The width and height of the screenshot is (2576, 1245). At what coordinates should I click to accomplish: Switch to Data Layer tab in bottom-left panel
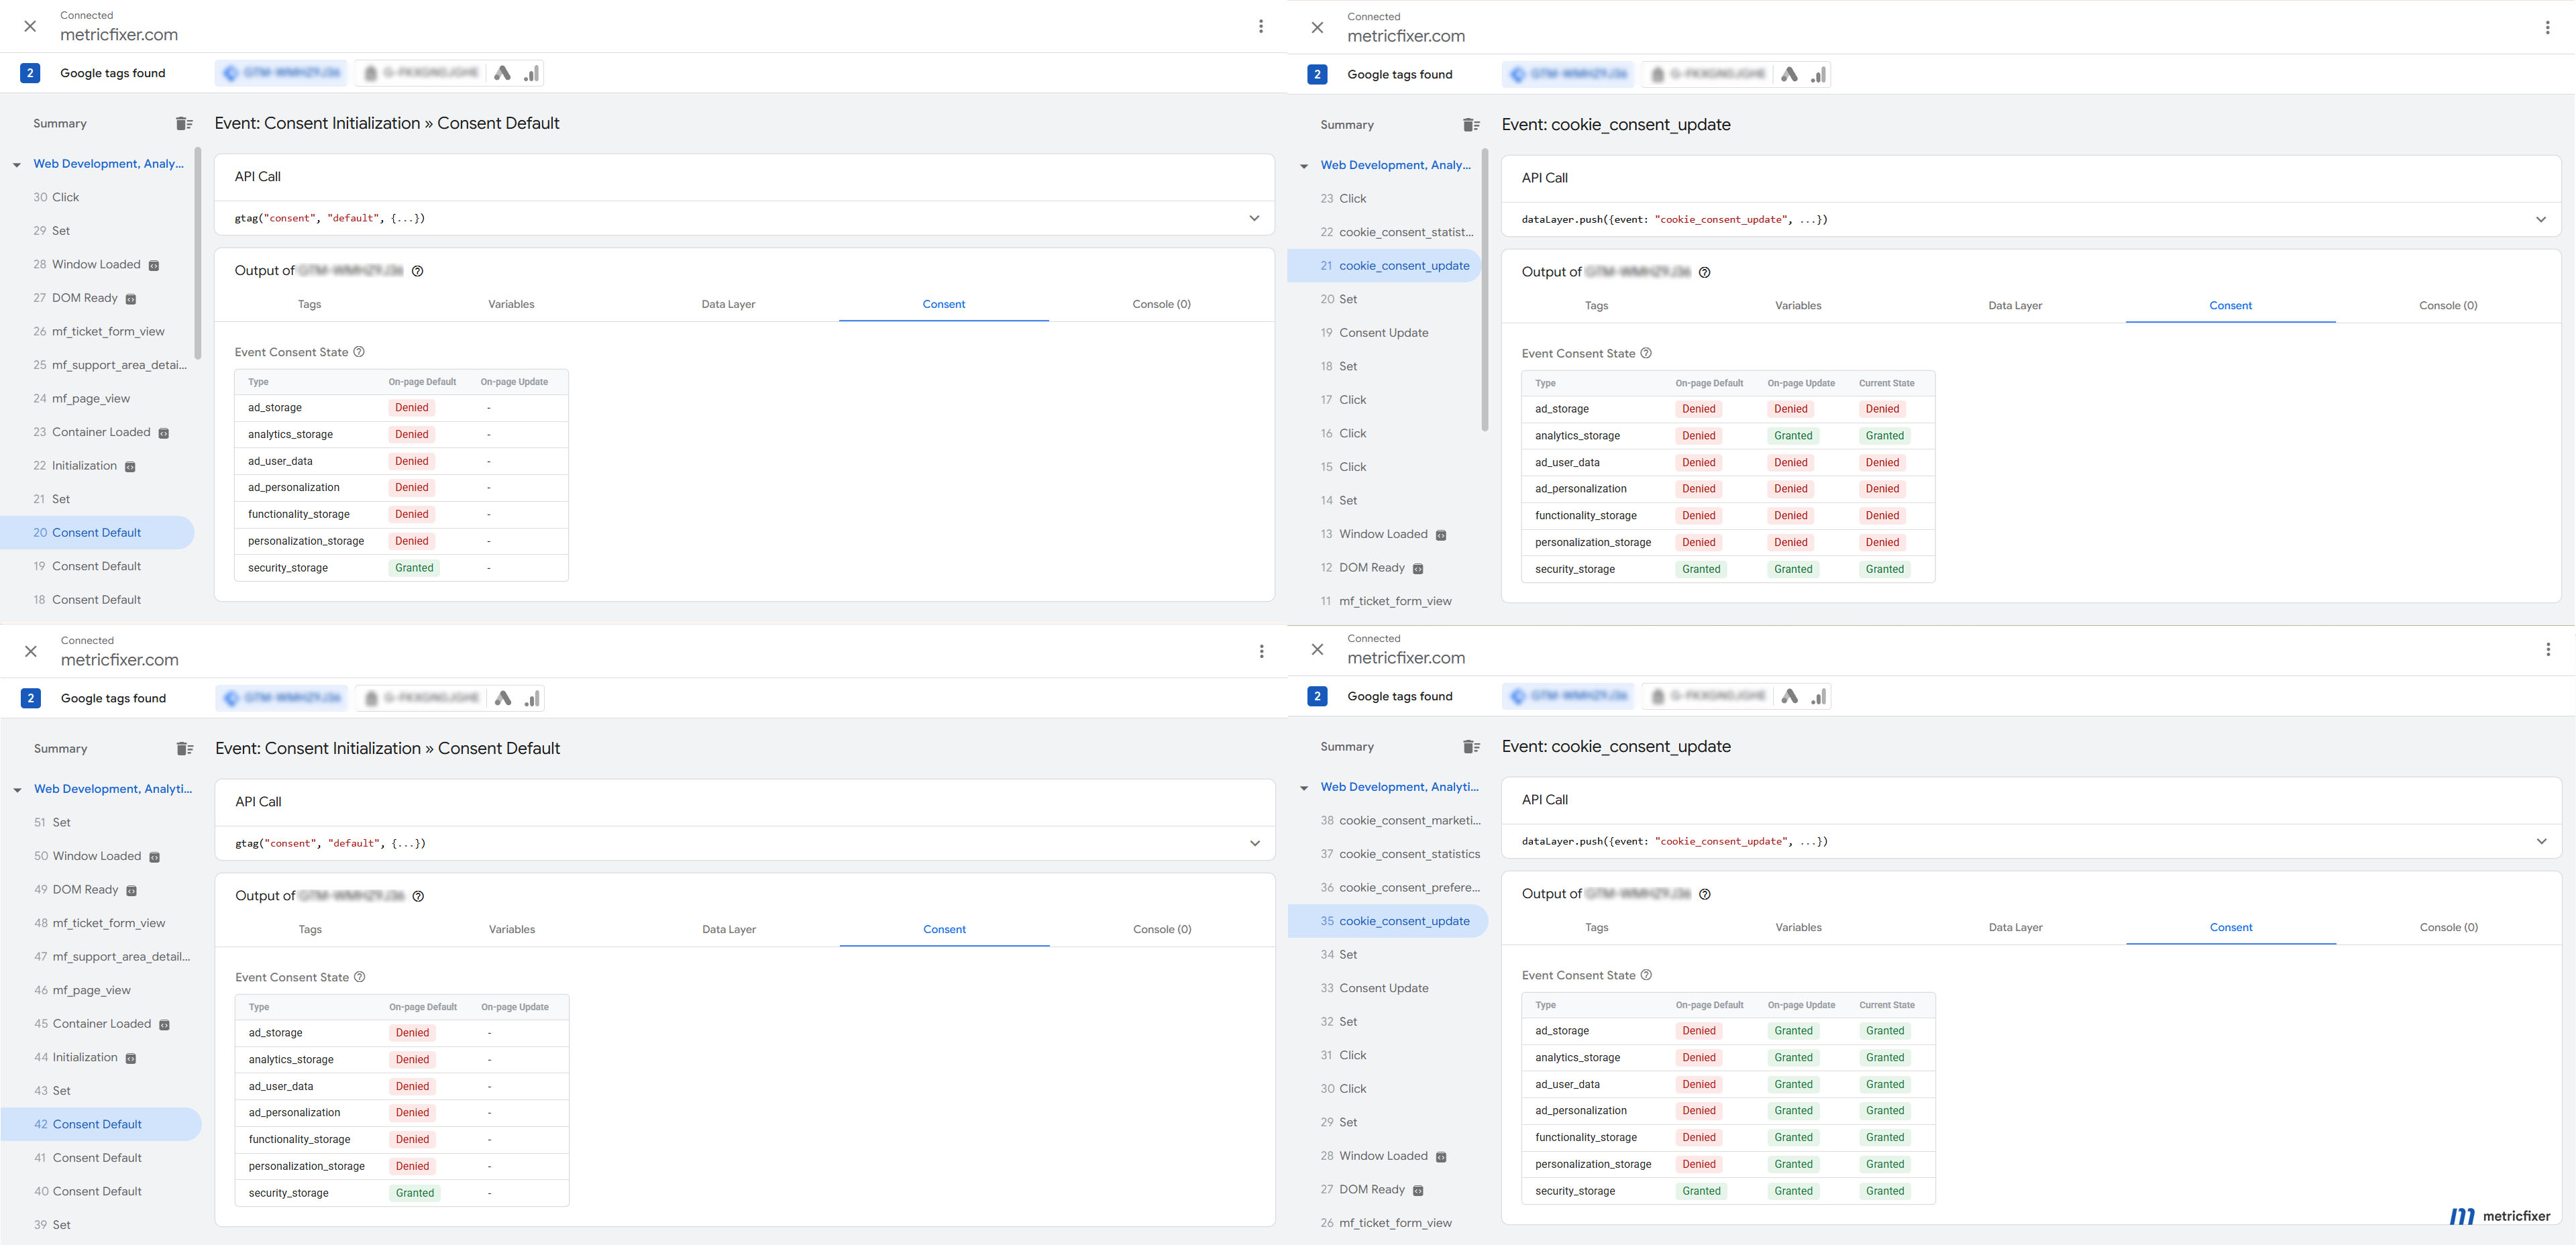click(729, 929)
